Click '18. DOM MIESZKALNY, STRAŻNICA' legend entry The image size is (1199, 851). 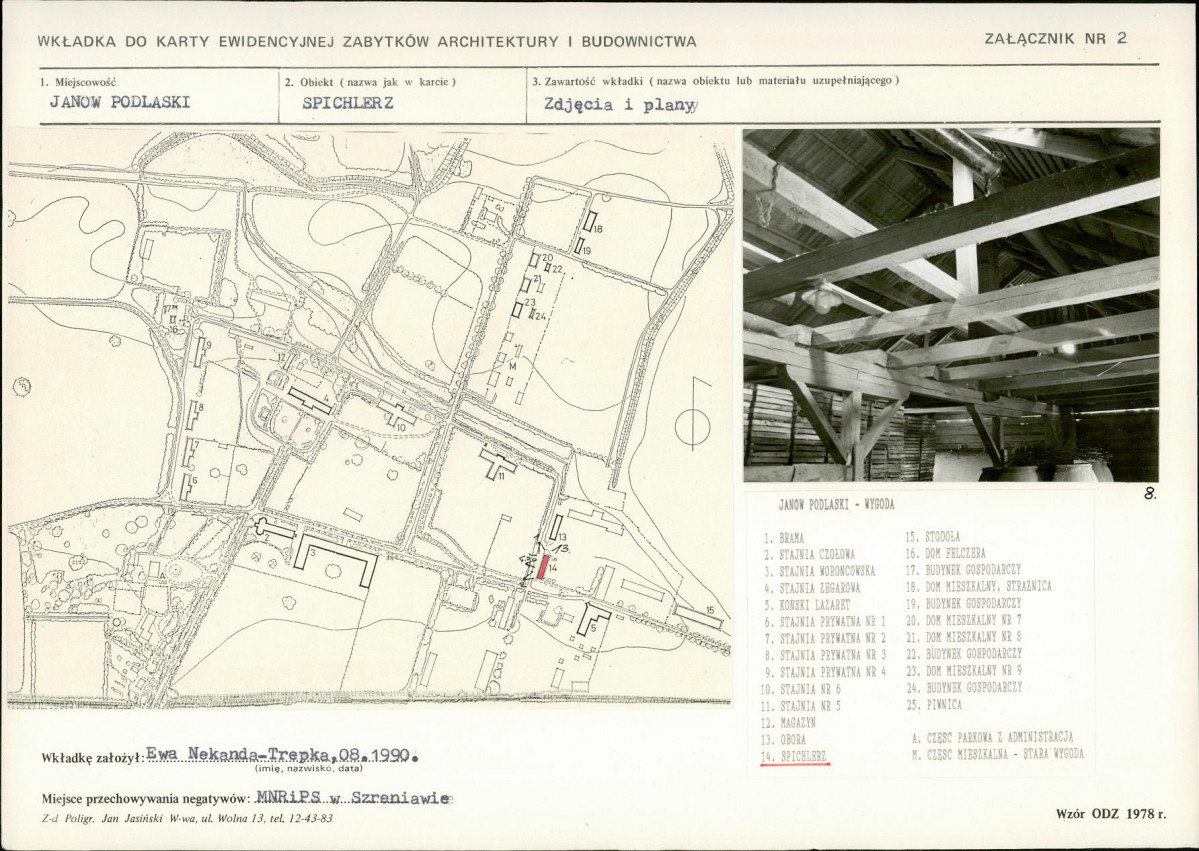978,587
